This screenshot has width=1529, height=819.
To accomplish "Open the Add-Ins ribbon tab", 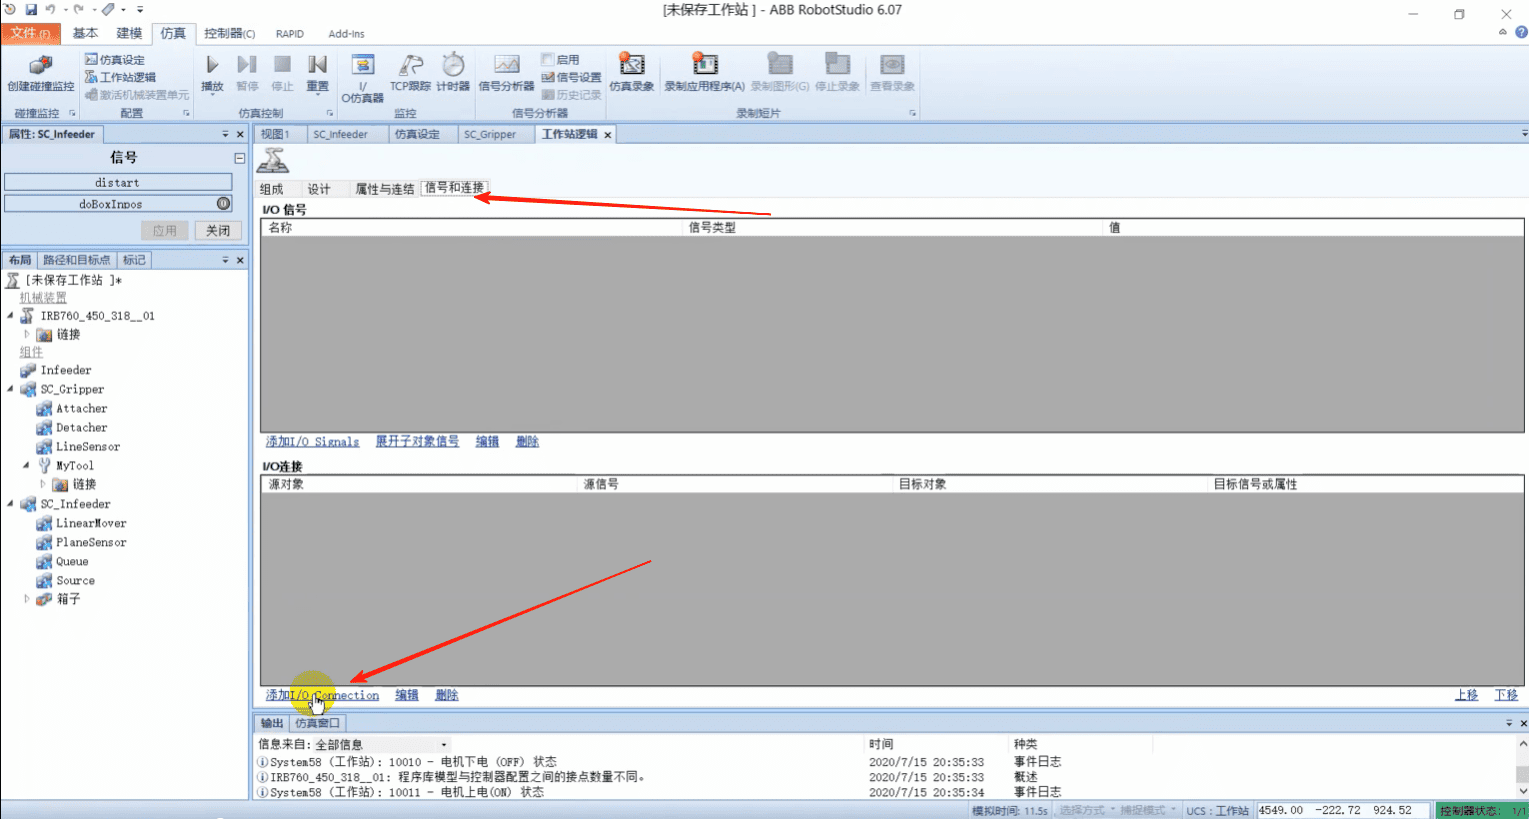I will tap(346, 33).
